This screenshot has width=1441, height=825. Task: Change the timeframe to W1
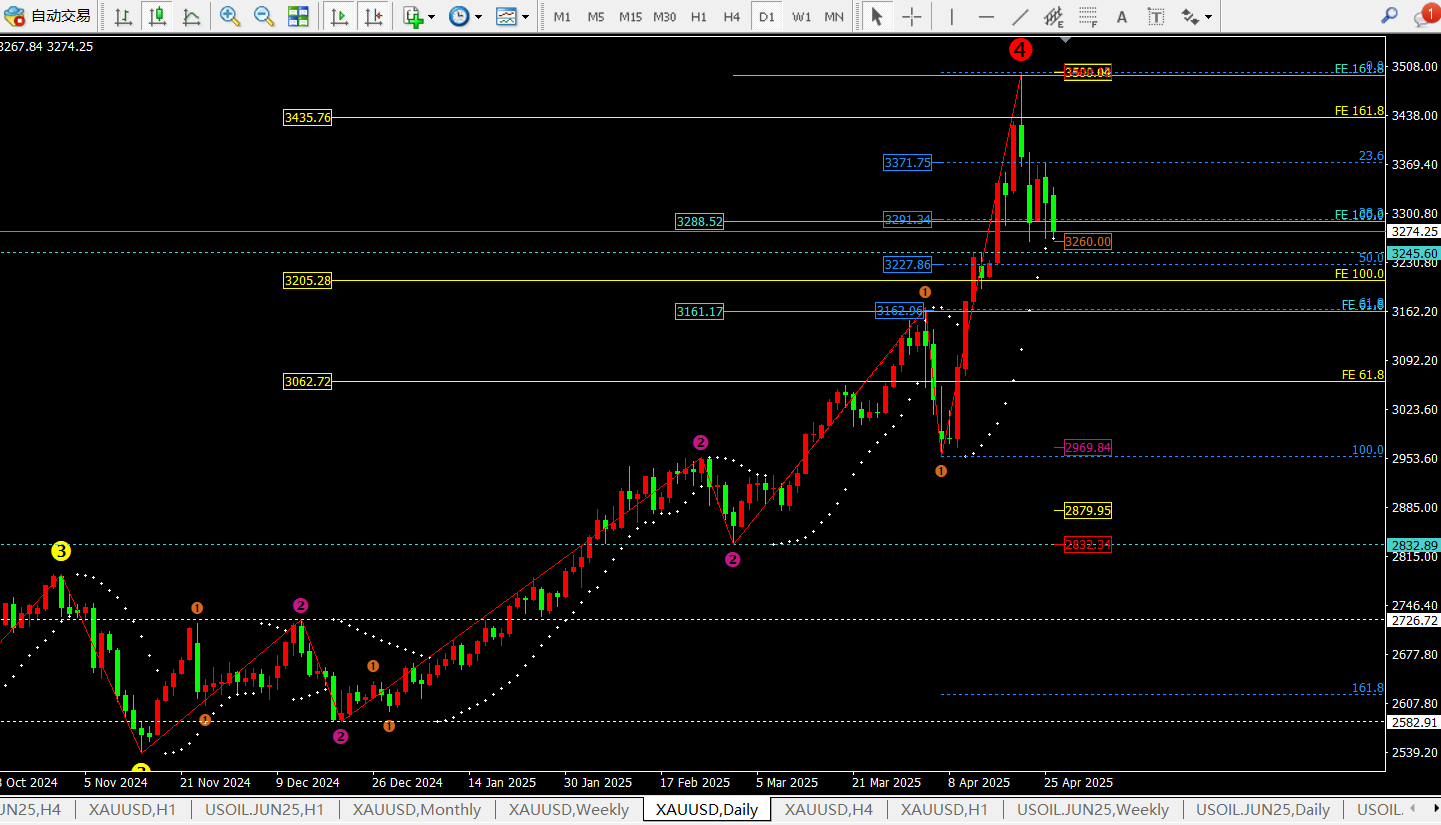(801, 17)
